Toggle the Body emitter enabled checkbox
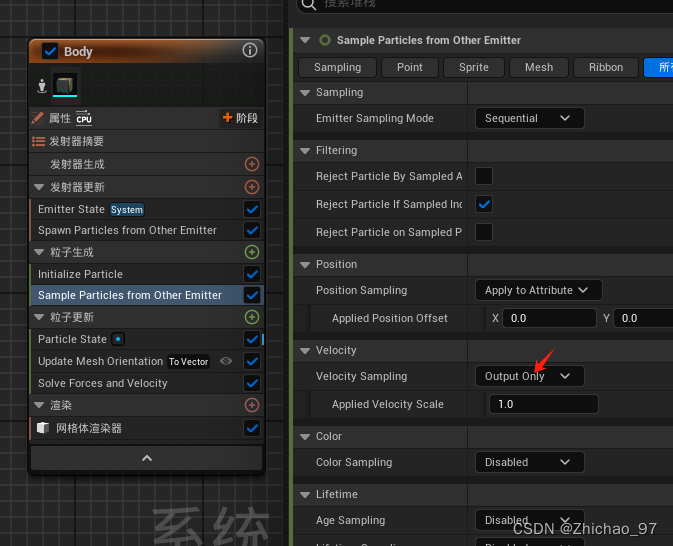Screen dimensions: 673x546 tap(50, 52)
